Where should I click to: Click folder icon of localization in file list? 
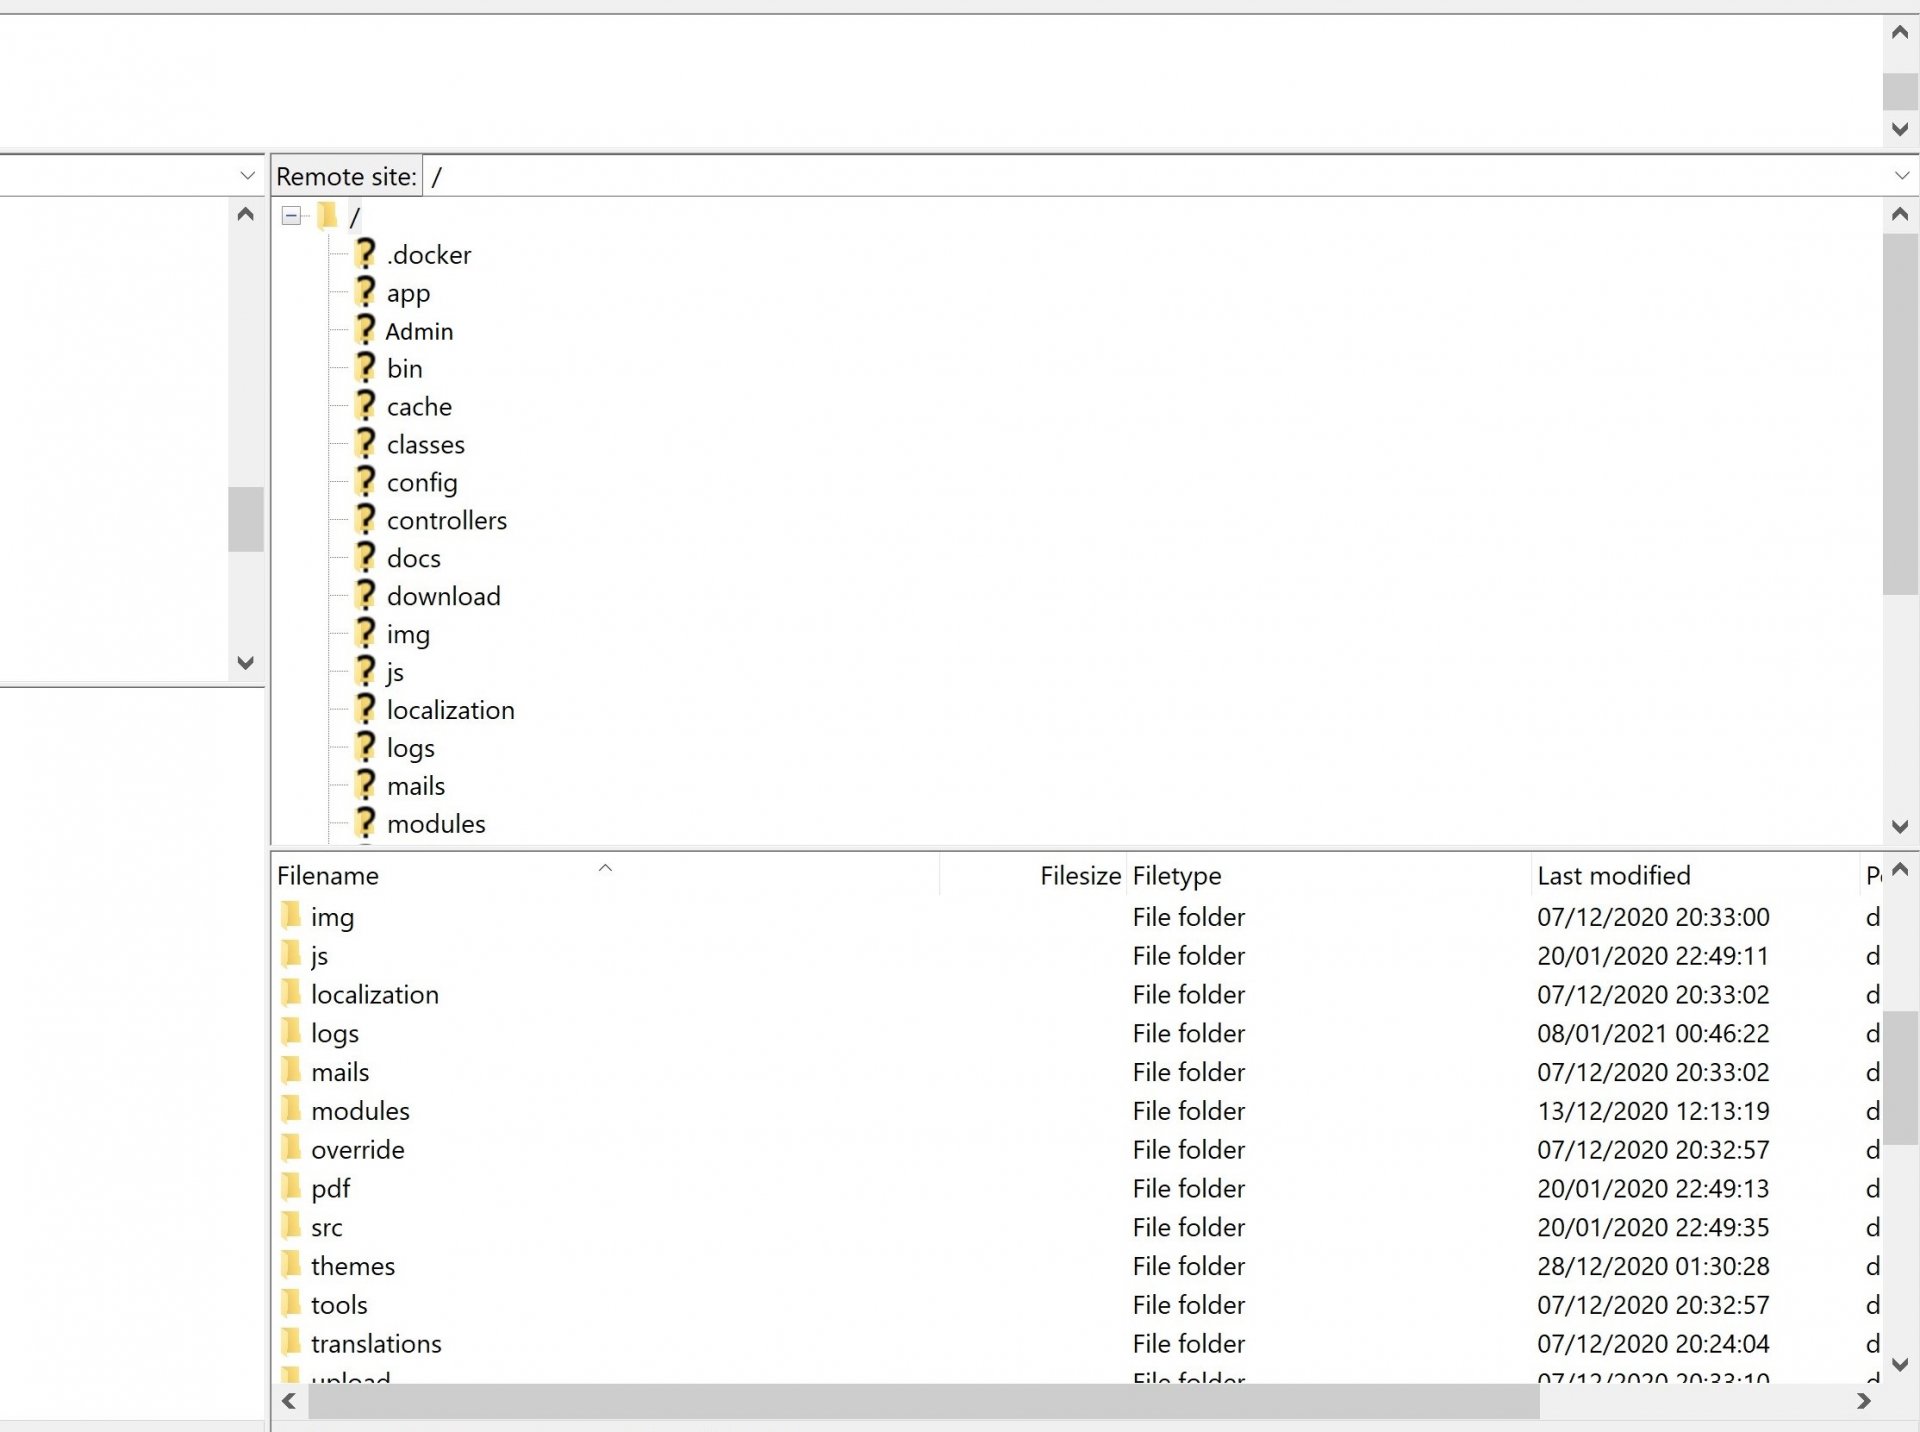(291, 993)
